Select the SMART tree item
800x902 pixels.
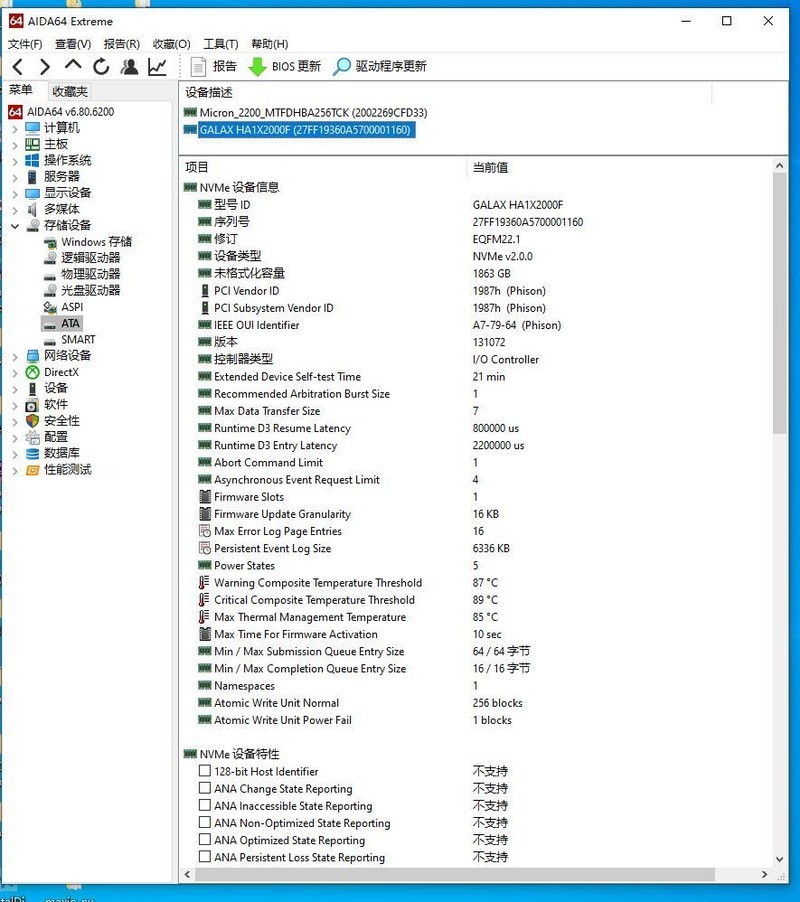(78, 340)
